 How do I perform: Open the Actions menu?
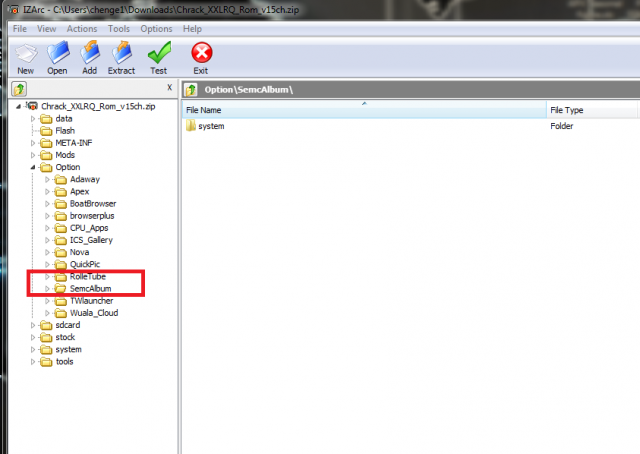(x=82, y=29)
